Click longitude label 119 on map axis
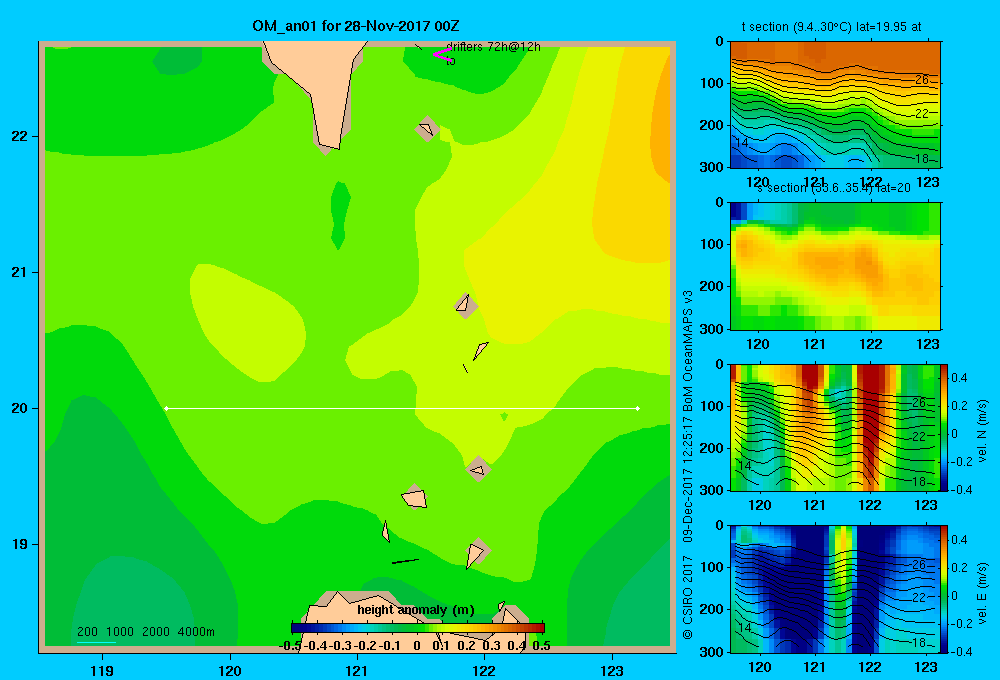The width and height of the screenshot is (1000, 680). point(102,670)
